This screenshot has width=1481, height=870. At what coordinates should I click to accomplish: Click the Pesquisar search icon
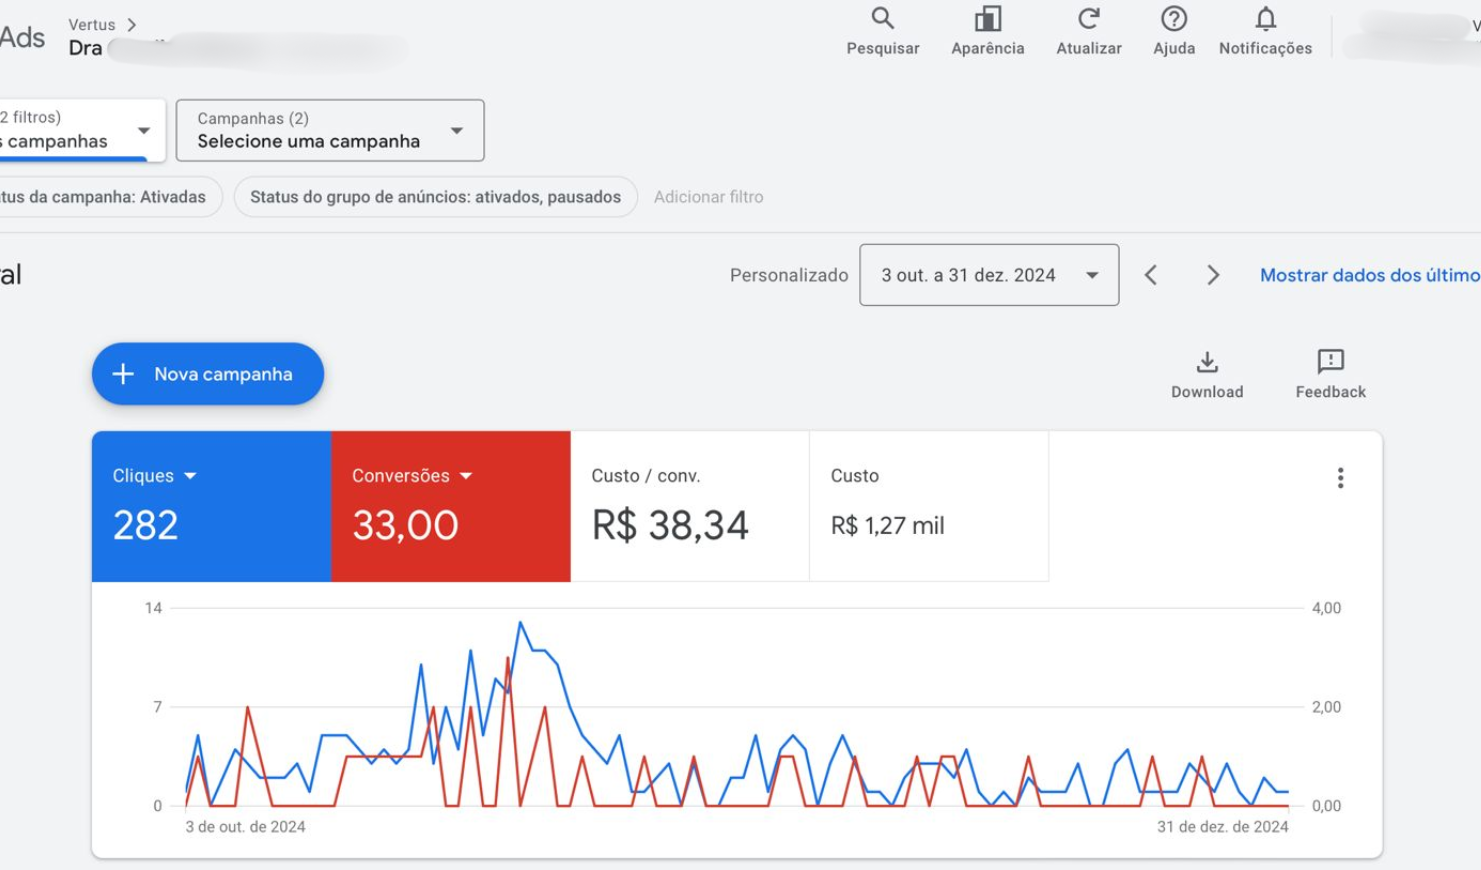[x=882, y=19]
